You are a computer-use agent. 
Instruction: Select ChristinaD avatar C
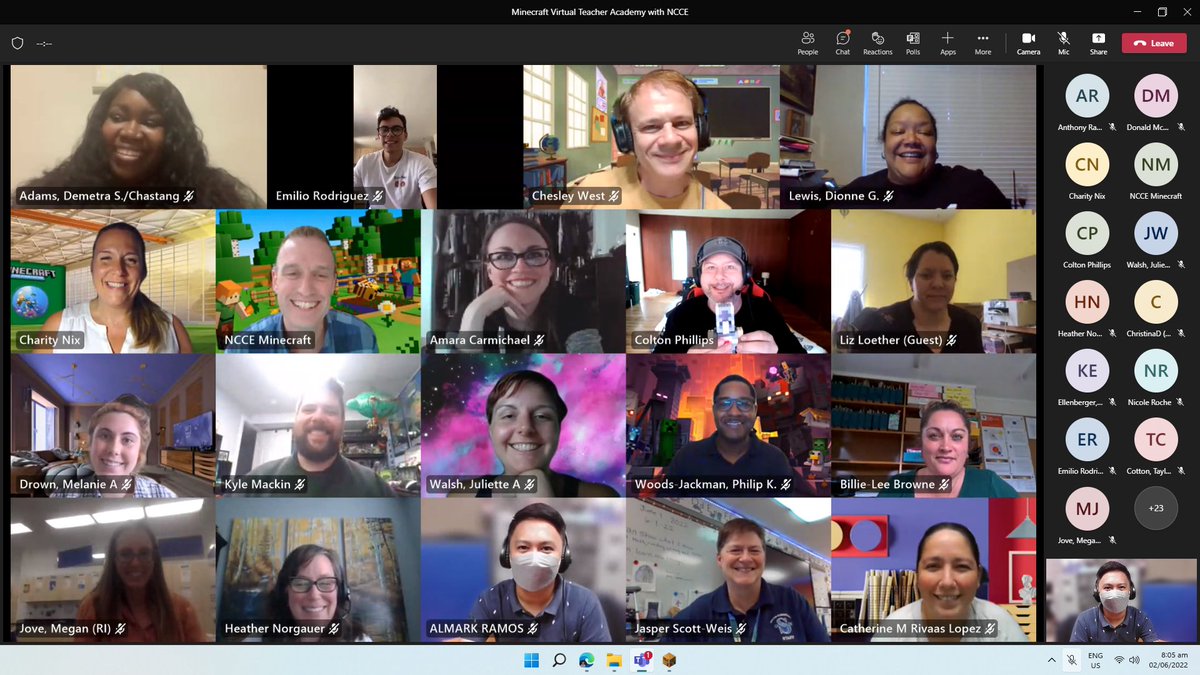pyautogui.click(x=1156, y=302)
